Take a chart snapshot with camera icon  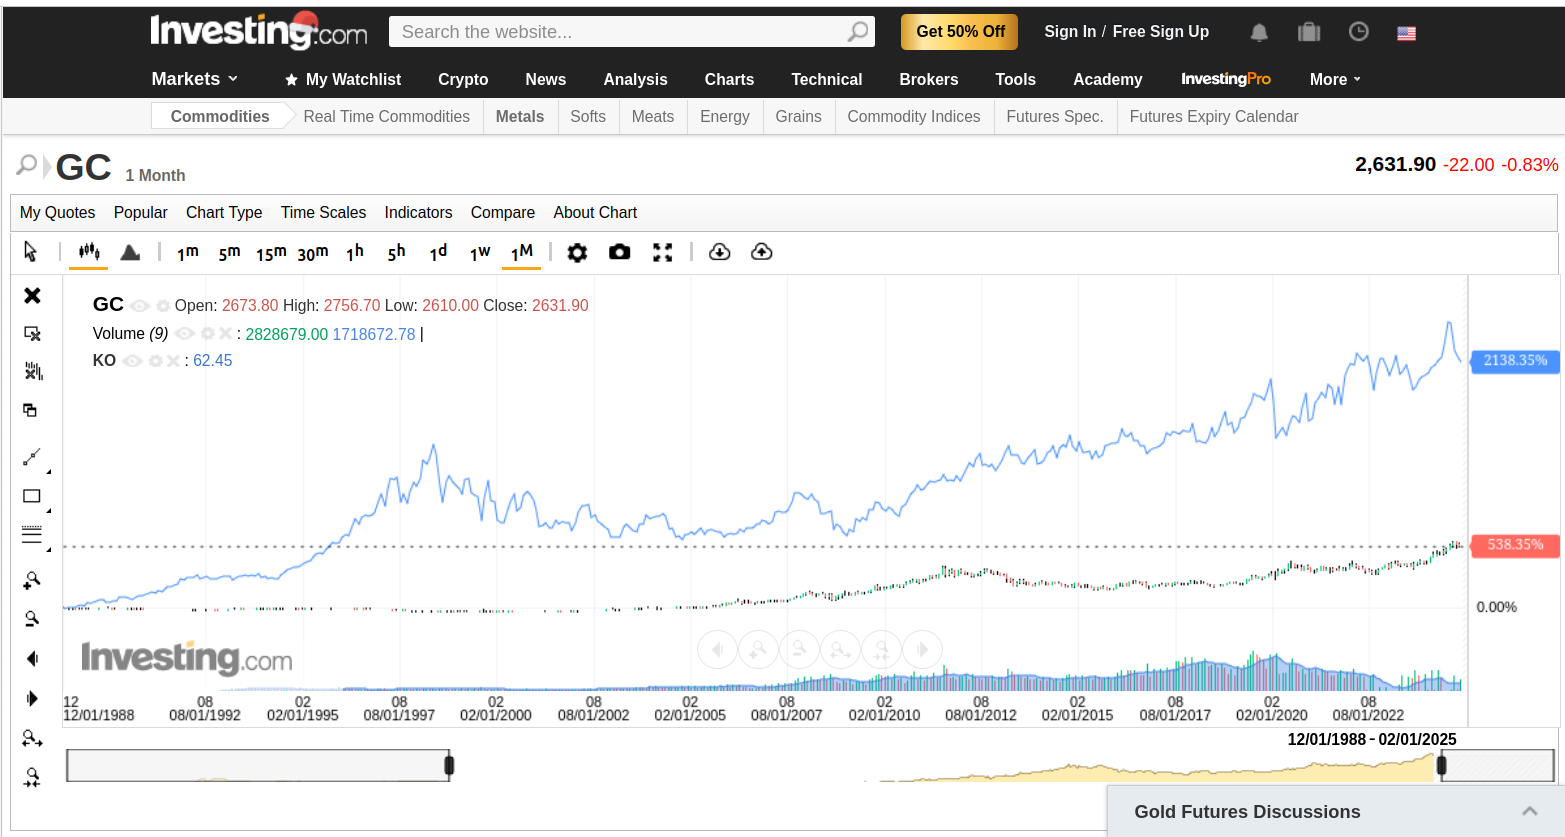[x=620, y=252]
